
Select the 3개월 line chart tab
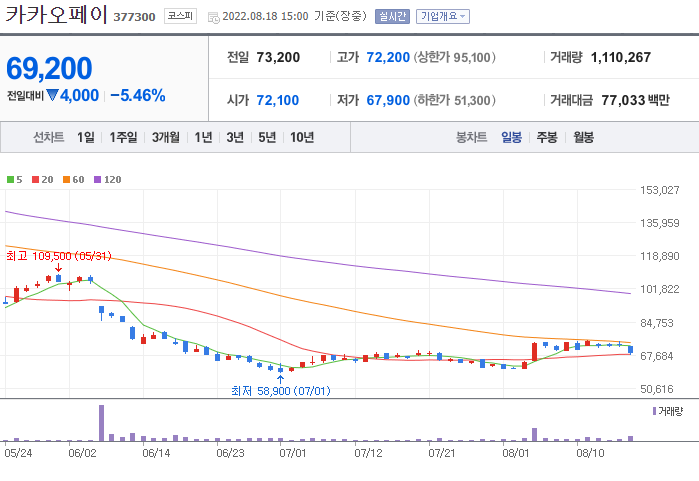tap(165, 137)
